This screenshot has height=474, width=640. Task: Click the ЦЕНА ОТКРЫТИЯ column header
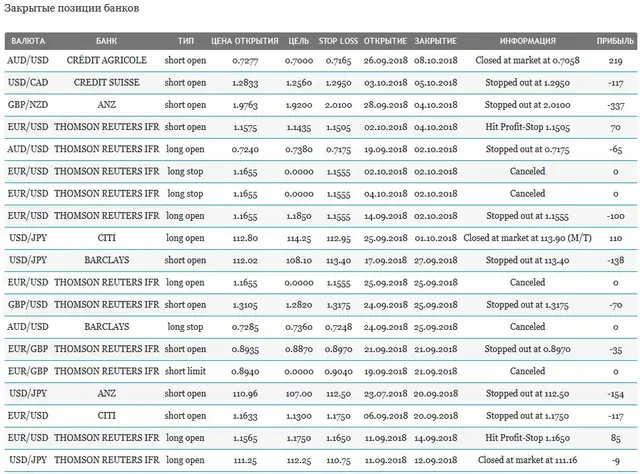tap(245, 41)
